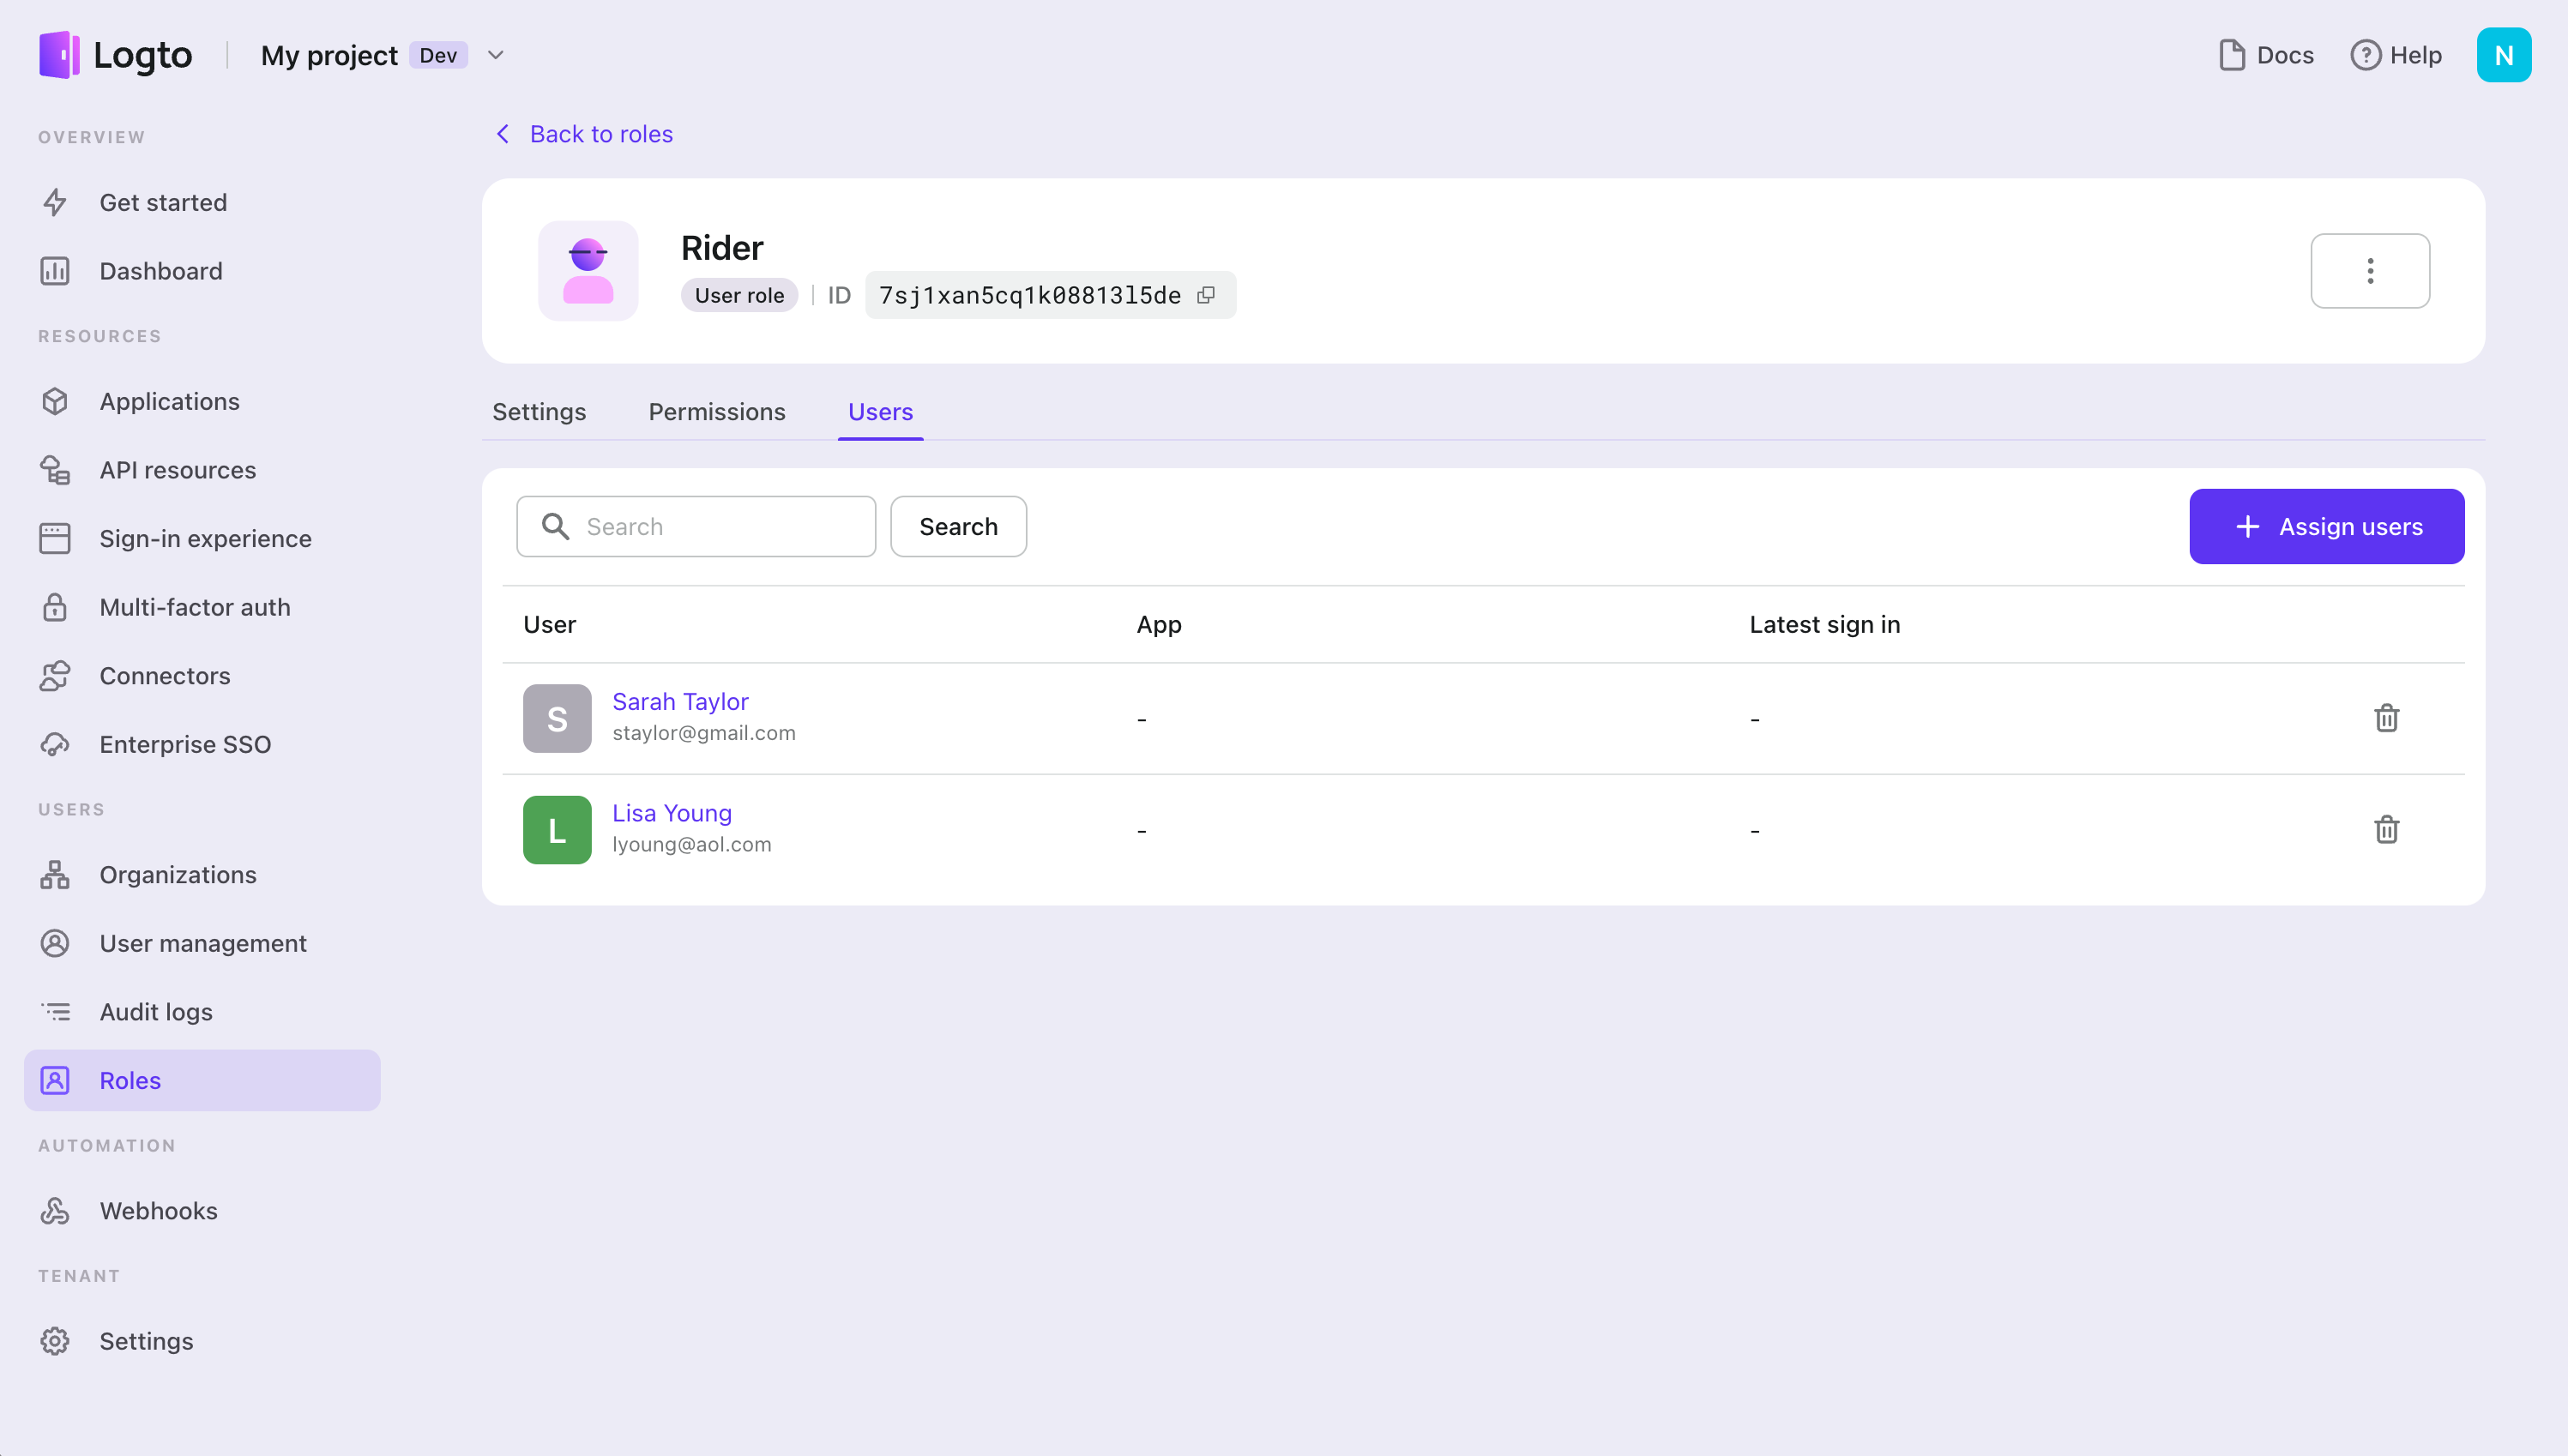
Task: Open the Help menu
Action: tap(2396, 55)
